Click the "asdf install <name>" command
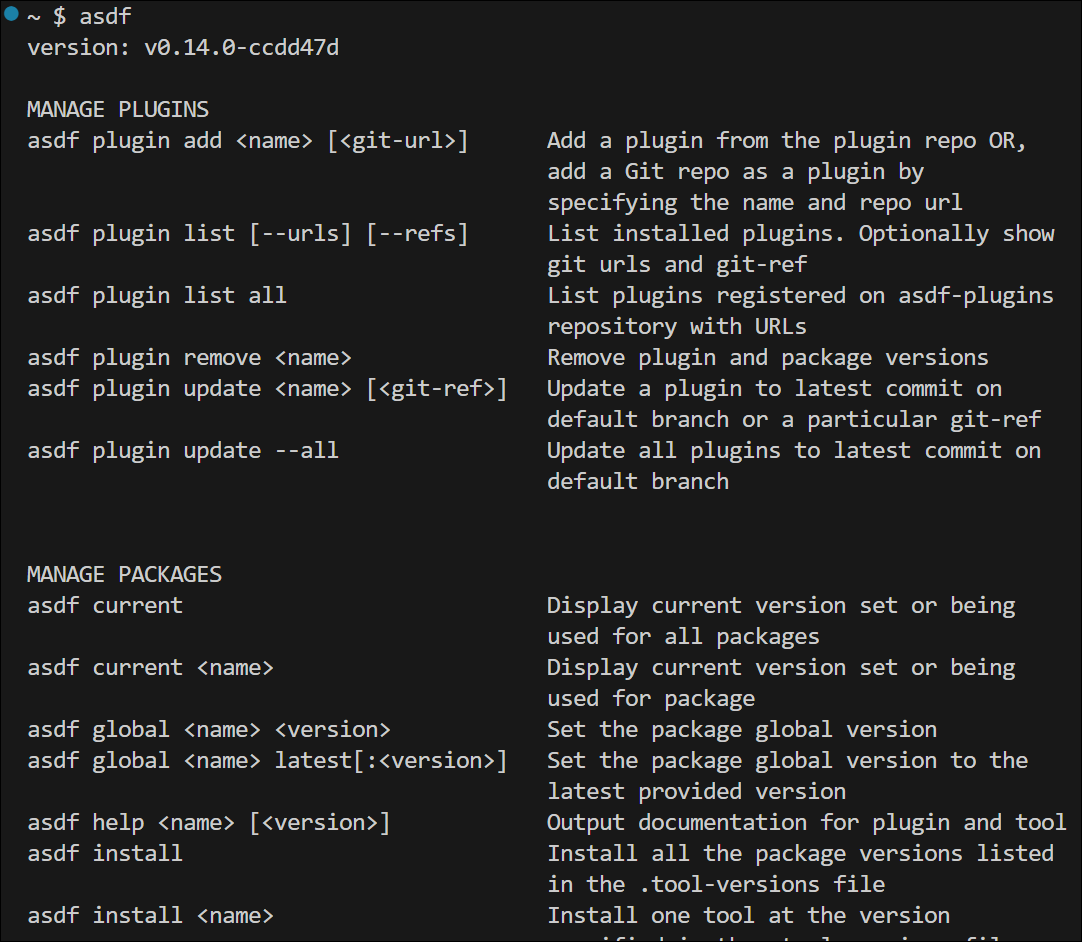Viewport: 1082px width, 942px height. point(150,915)
